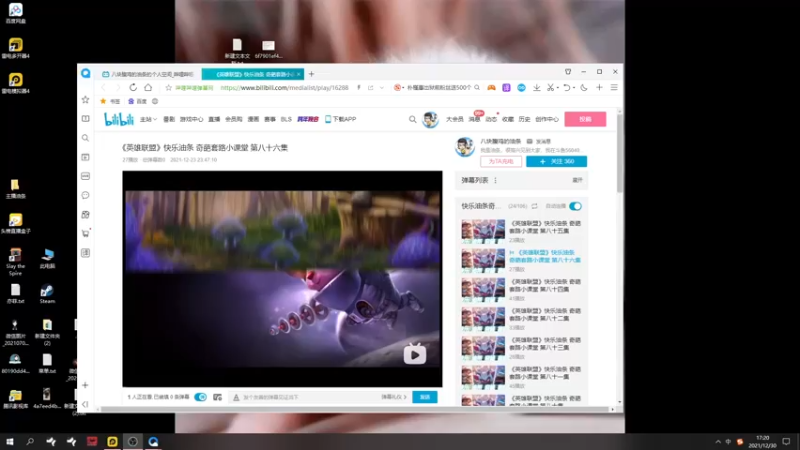Open the browser hamburger main menu
The width and height of the screenshot is (800, 450).
(614, 88)
